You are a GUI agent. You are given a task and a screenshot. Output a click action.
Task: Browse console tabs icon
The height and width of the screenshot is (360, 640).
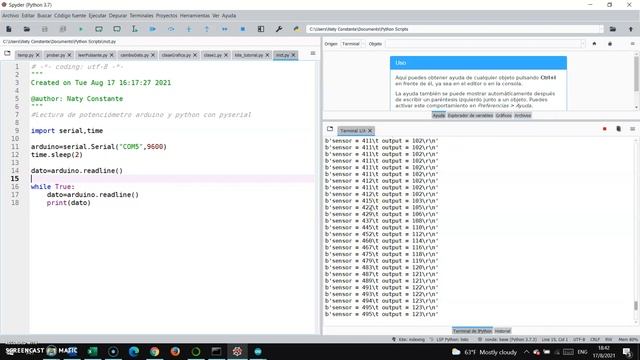330,129
